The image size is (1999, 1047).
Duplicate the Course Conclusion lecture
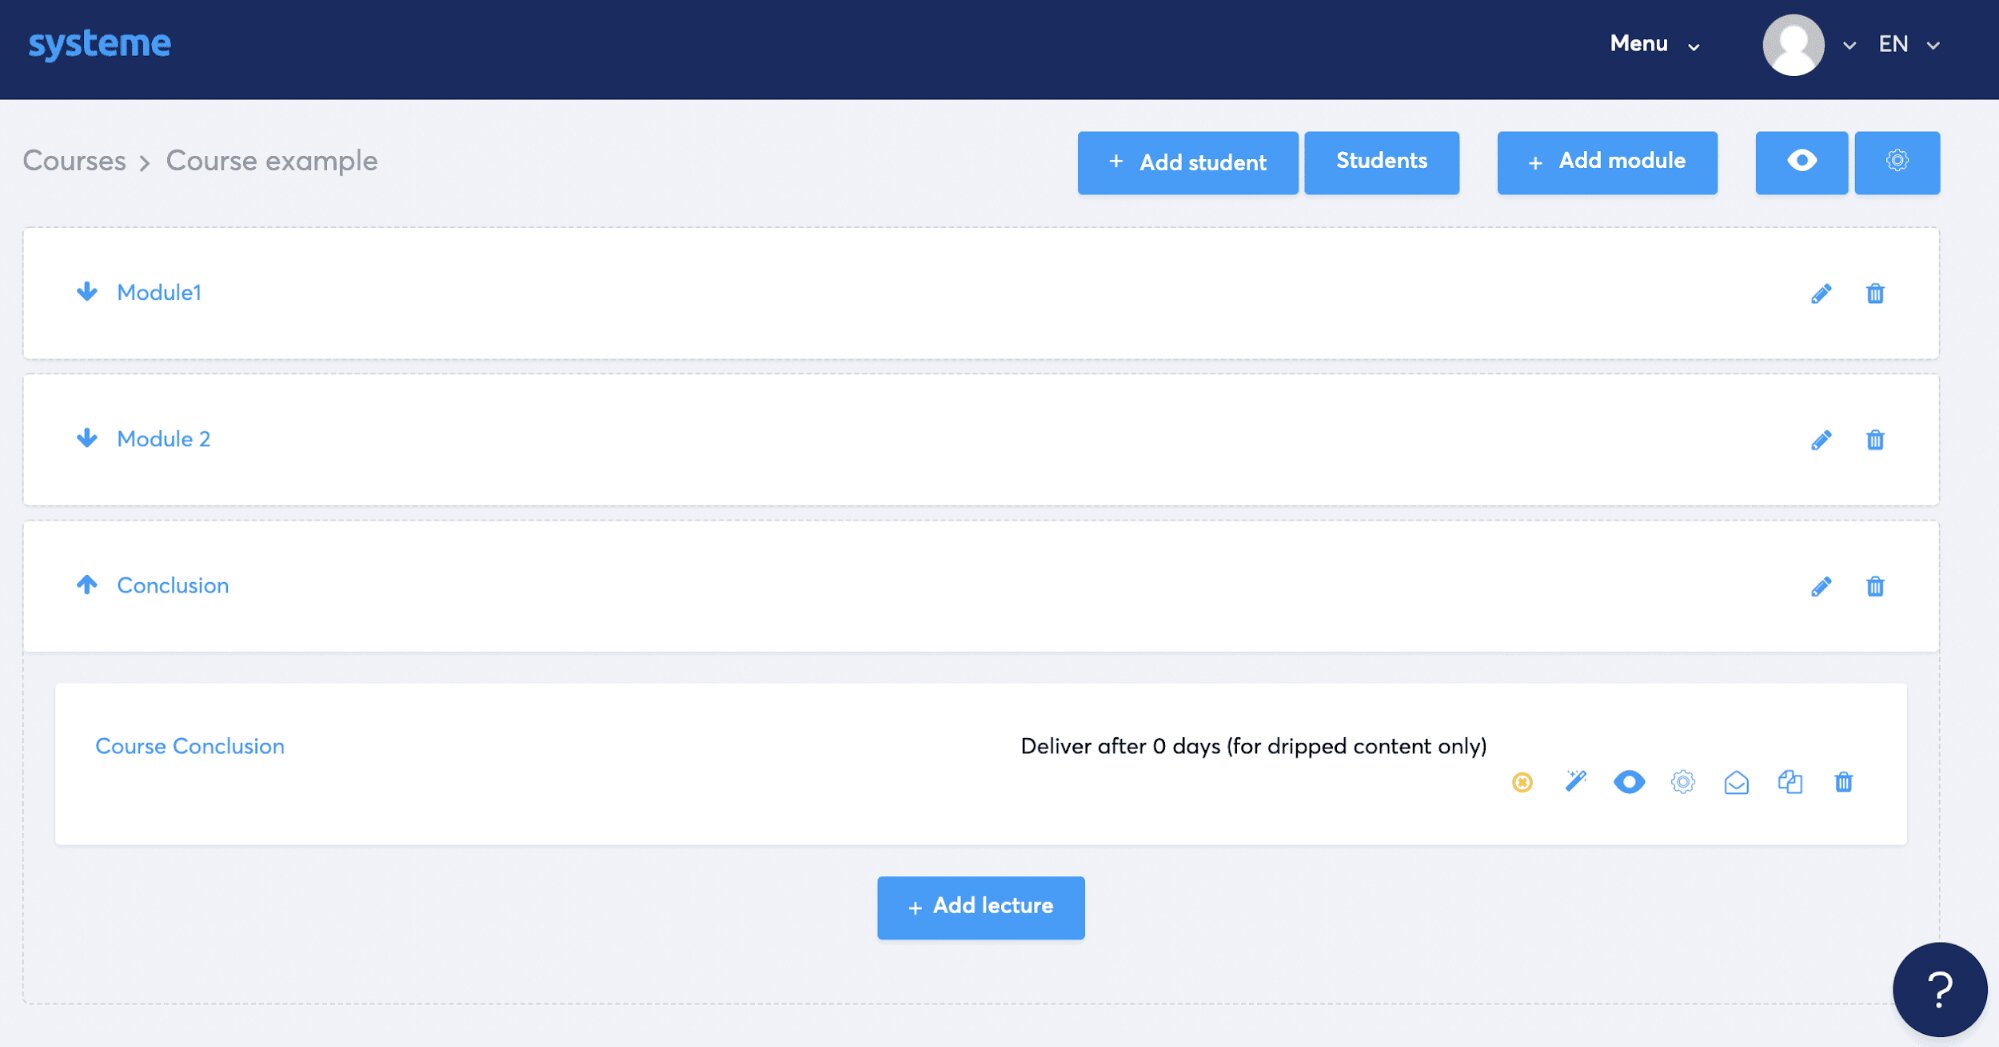click(1790, 783)
